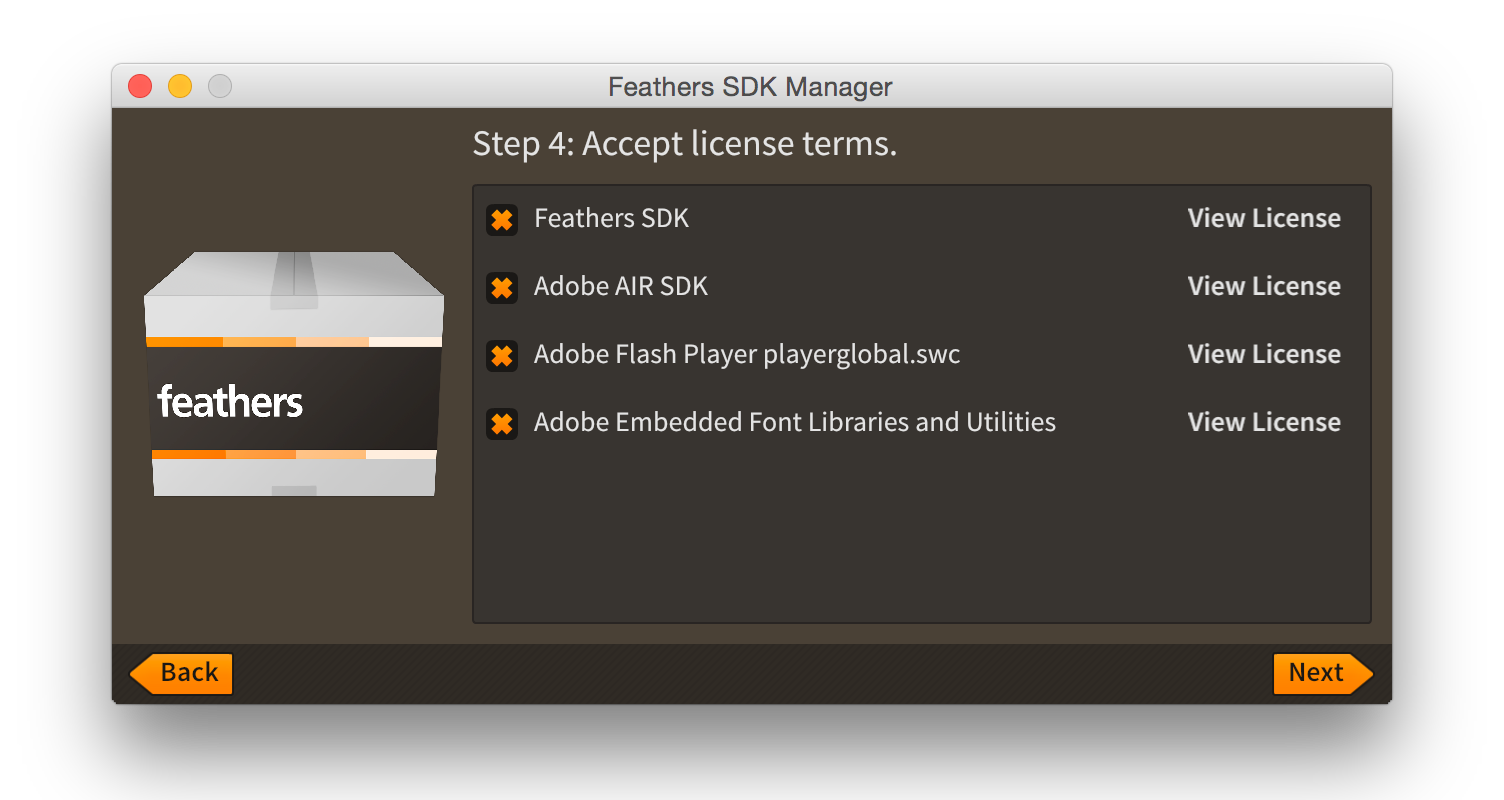This screenshot has height=800, width=1504.
Task: Click the Feathers box logo image
Action: 294,373
